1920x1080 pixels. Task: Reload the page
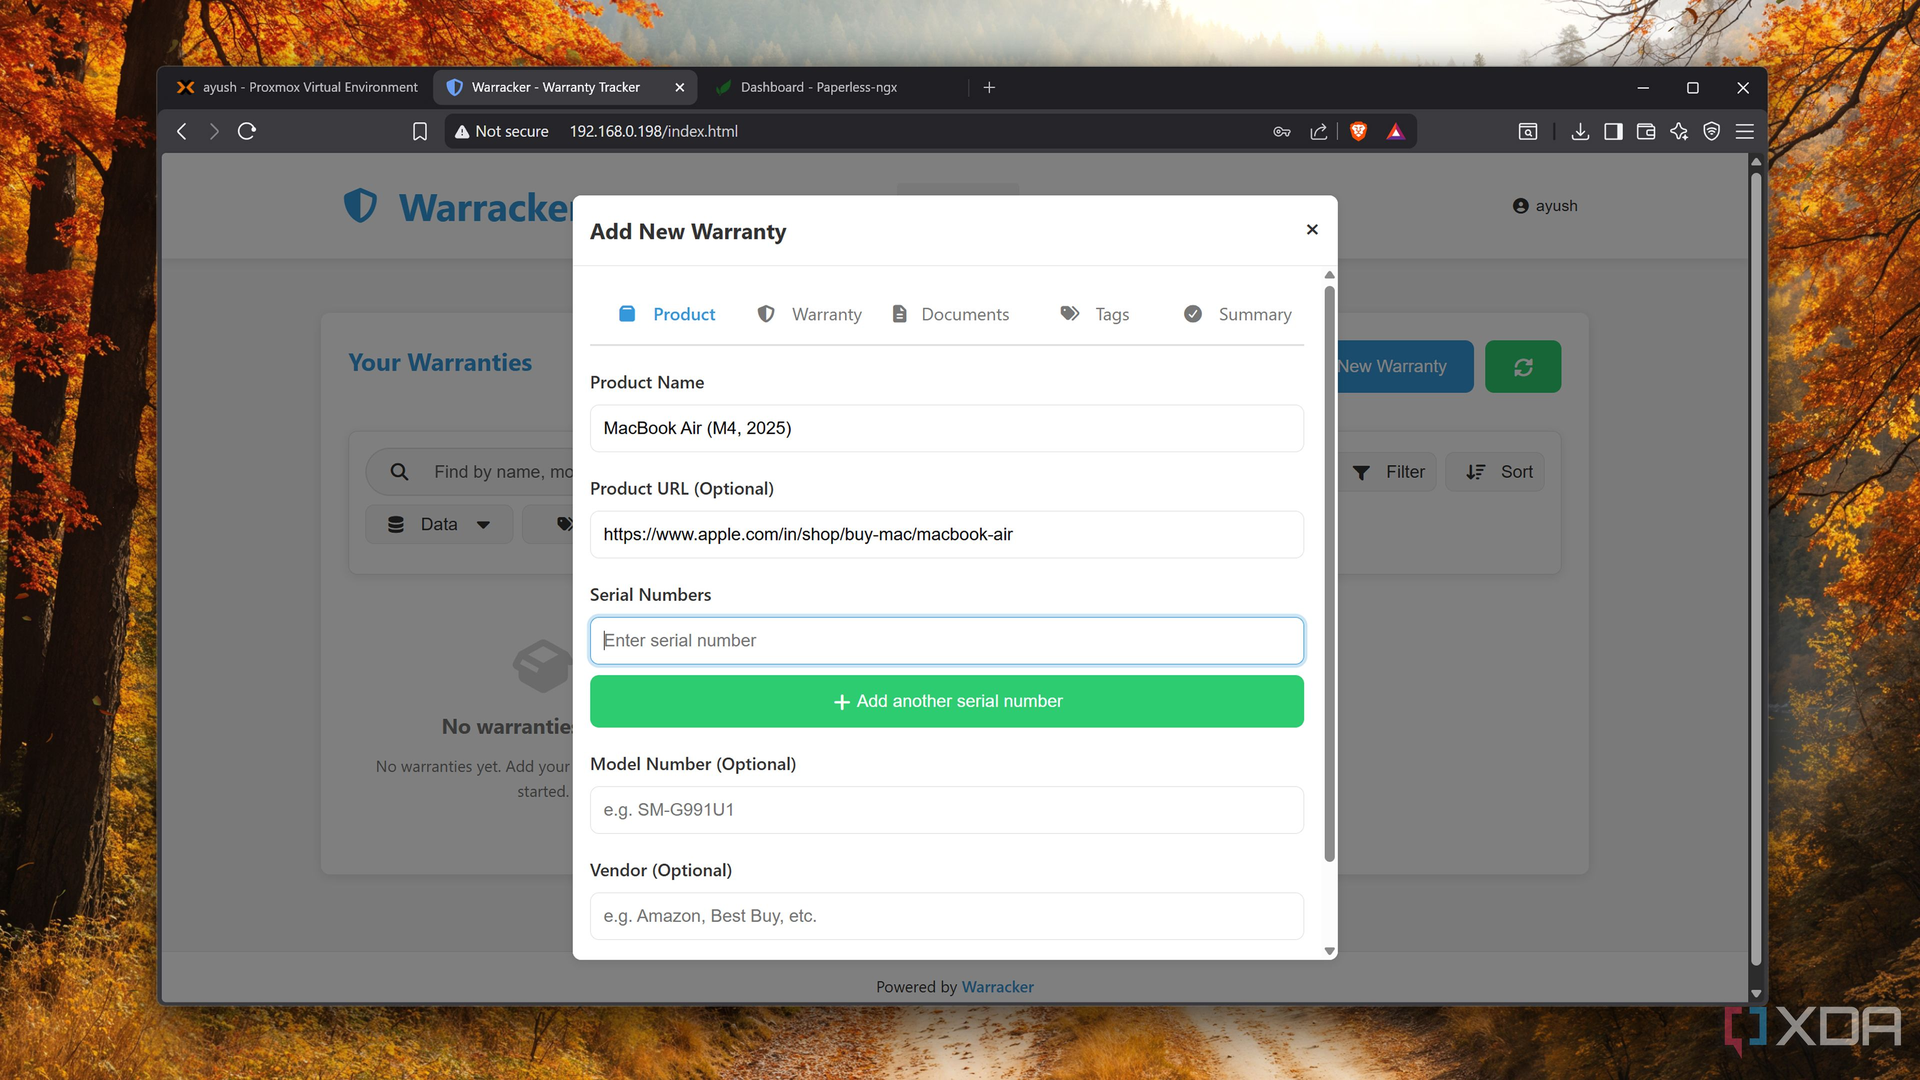click(x=247, y=131)
